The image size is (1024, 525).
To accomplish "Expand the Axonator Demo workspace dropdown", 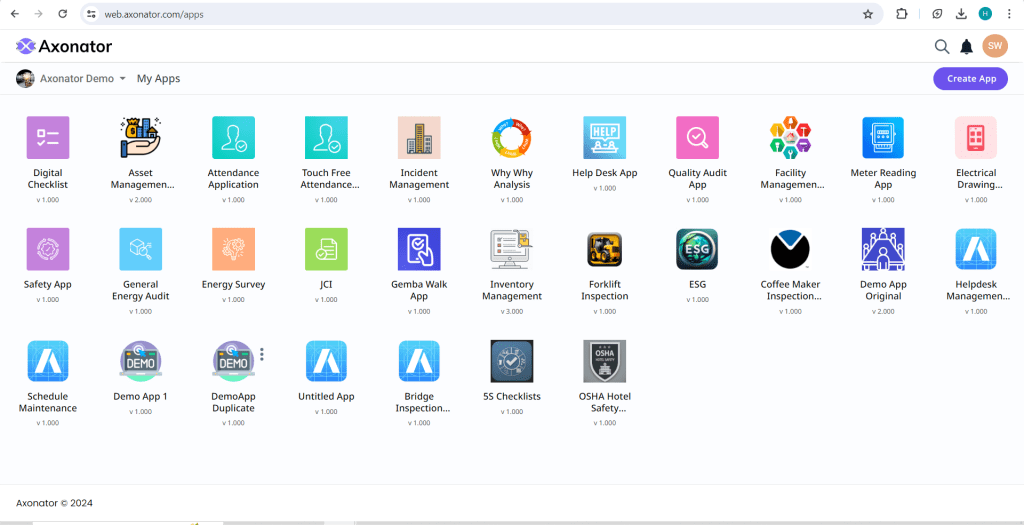I will click(x=122, y=79).
